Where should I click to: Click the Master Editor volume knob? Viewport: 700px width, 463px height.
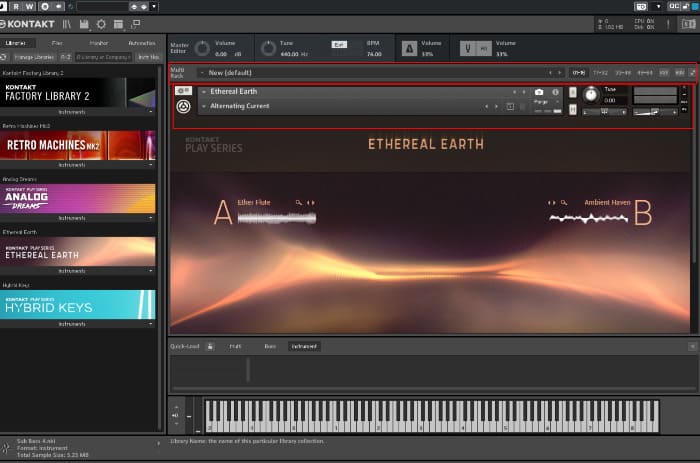click(x=202, y=48)
